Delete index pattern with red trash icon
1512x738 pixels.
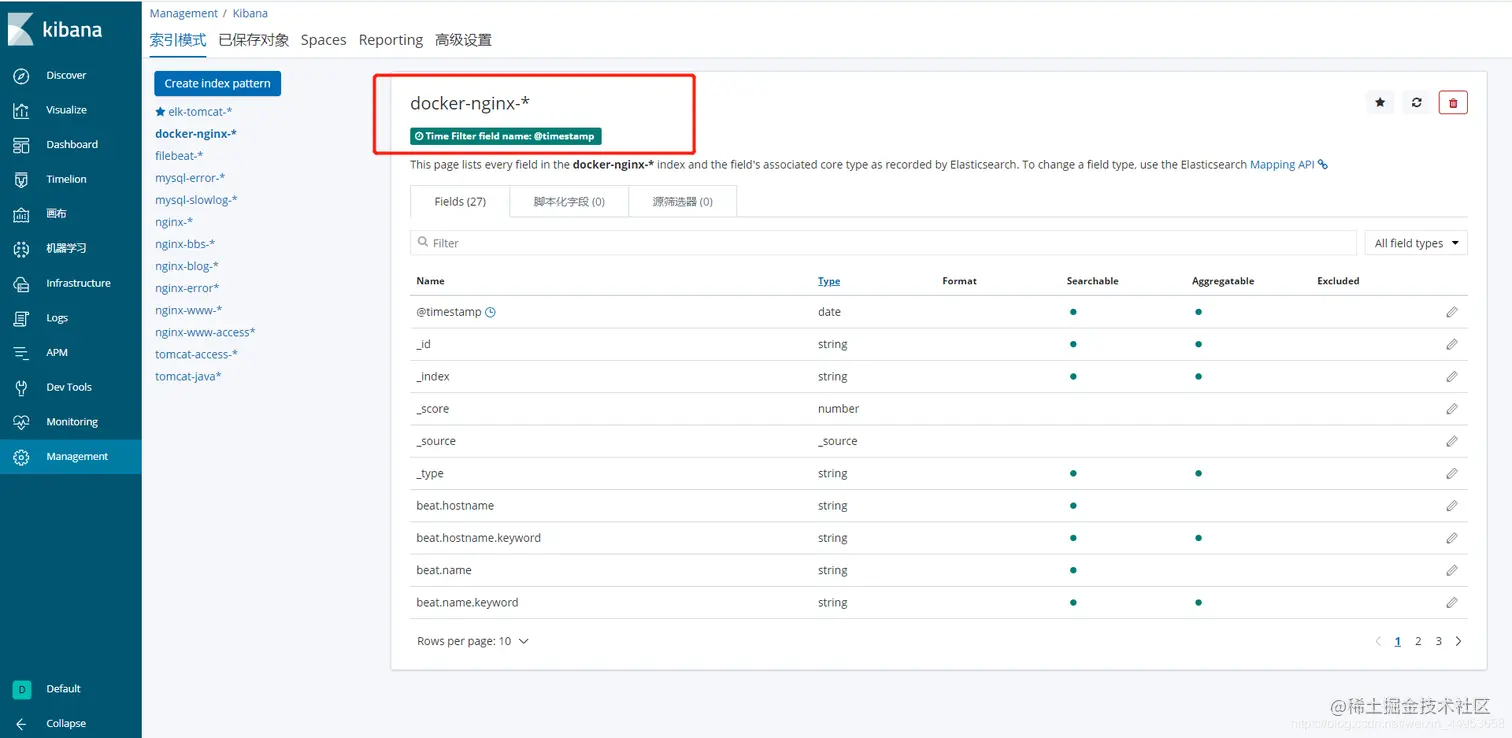point(1453,102)
